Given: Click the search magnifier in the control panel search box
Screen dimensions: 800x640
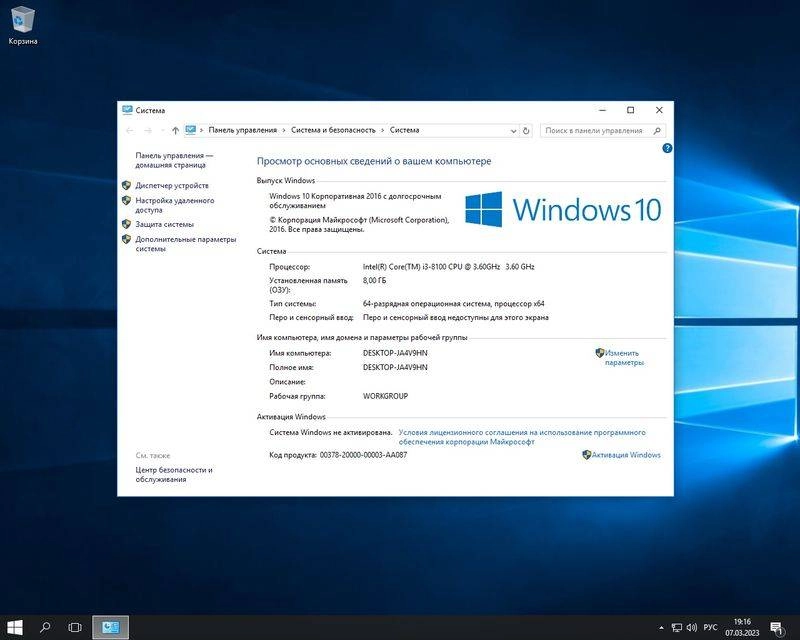Looking at the screenshot, I should point(657,131).
